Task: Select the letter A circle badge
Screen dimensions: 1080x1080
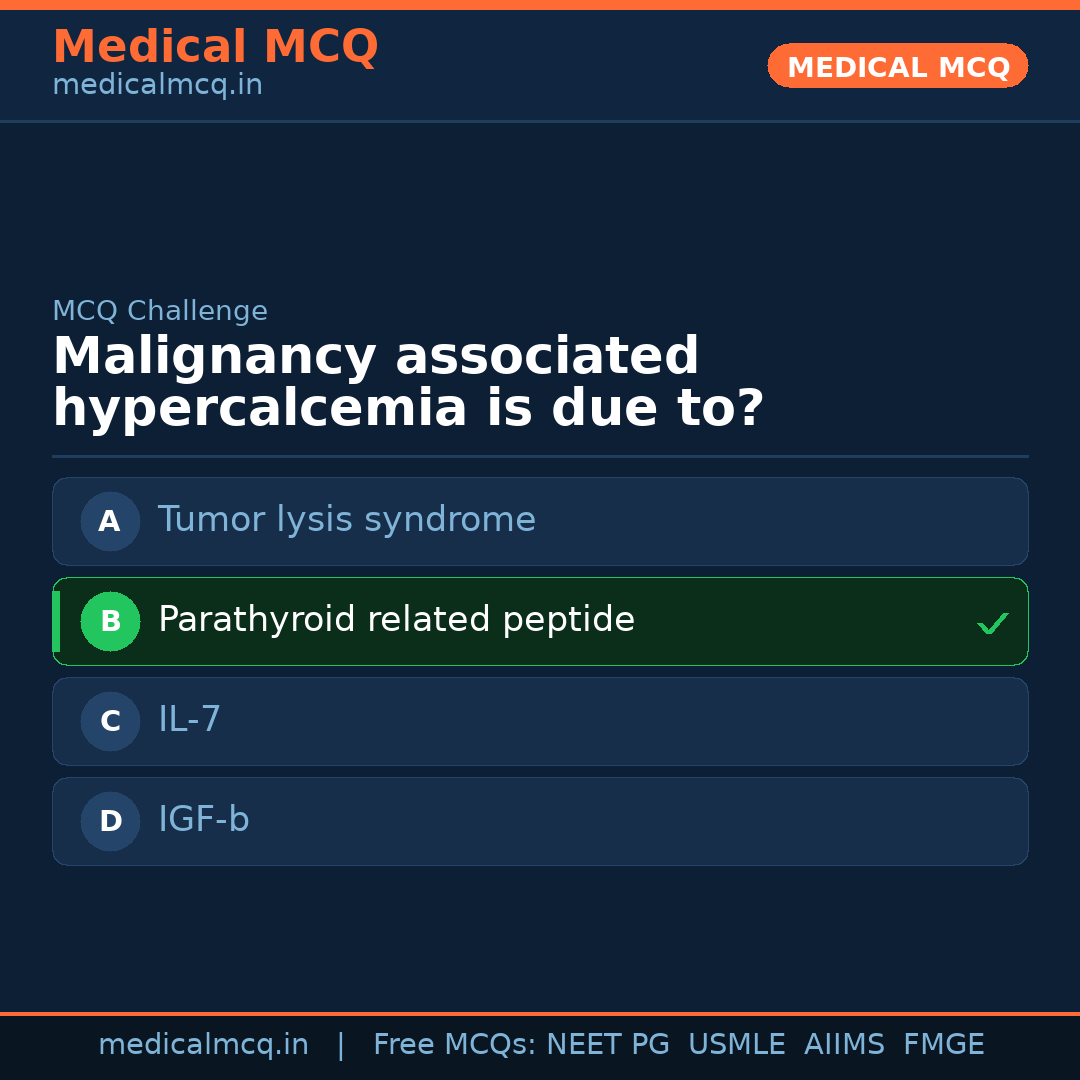Action: pos(110,521)
